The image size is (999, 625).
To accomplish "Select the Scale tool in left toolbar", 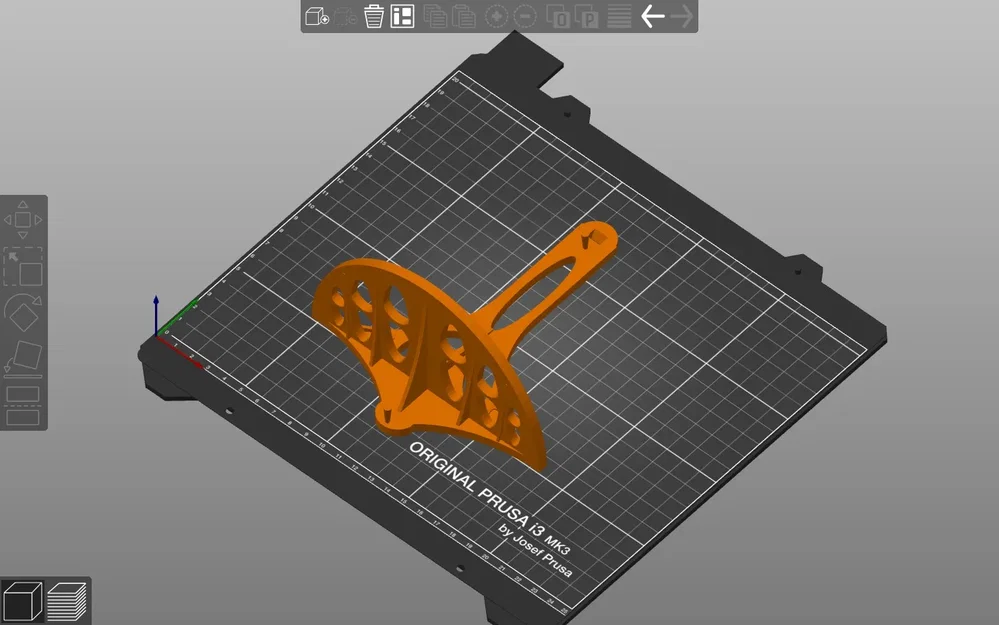I will pos(23,267).
